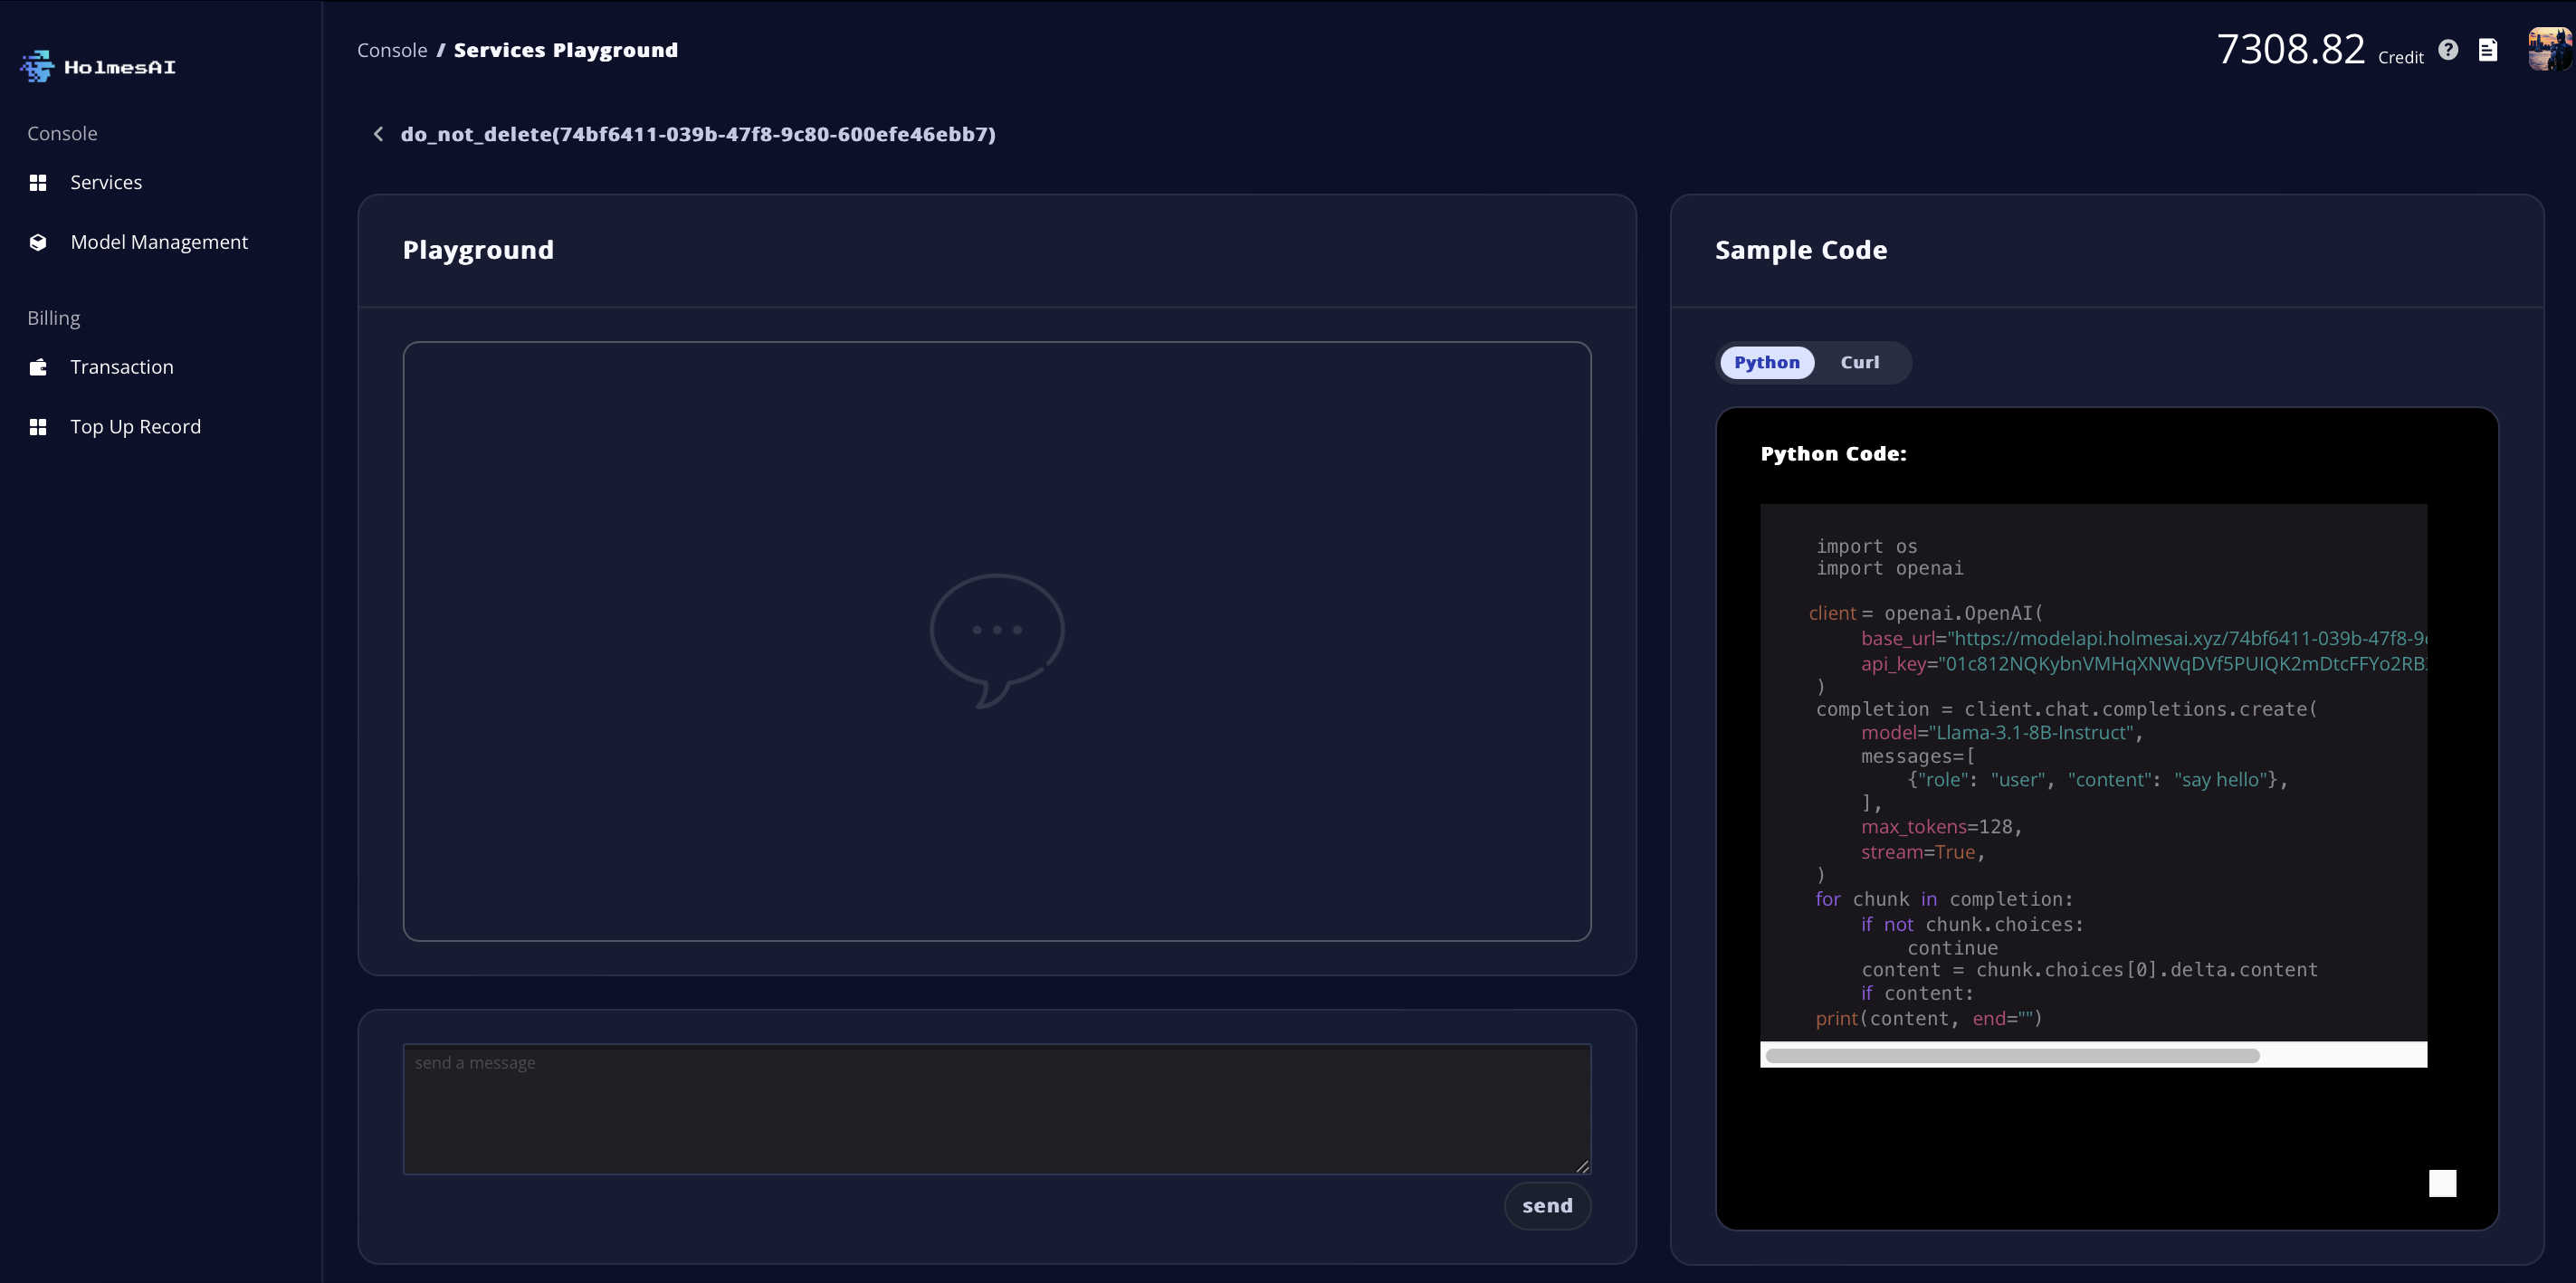The width and height of the screenshot is (2576, 1283).
Task: Click the textarea resize handle
Action: 1582,1166
